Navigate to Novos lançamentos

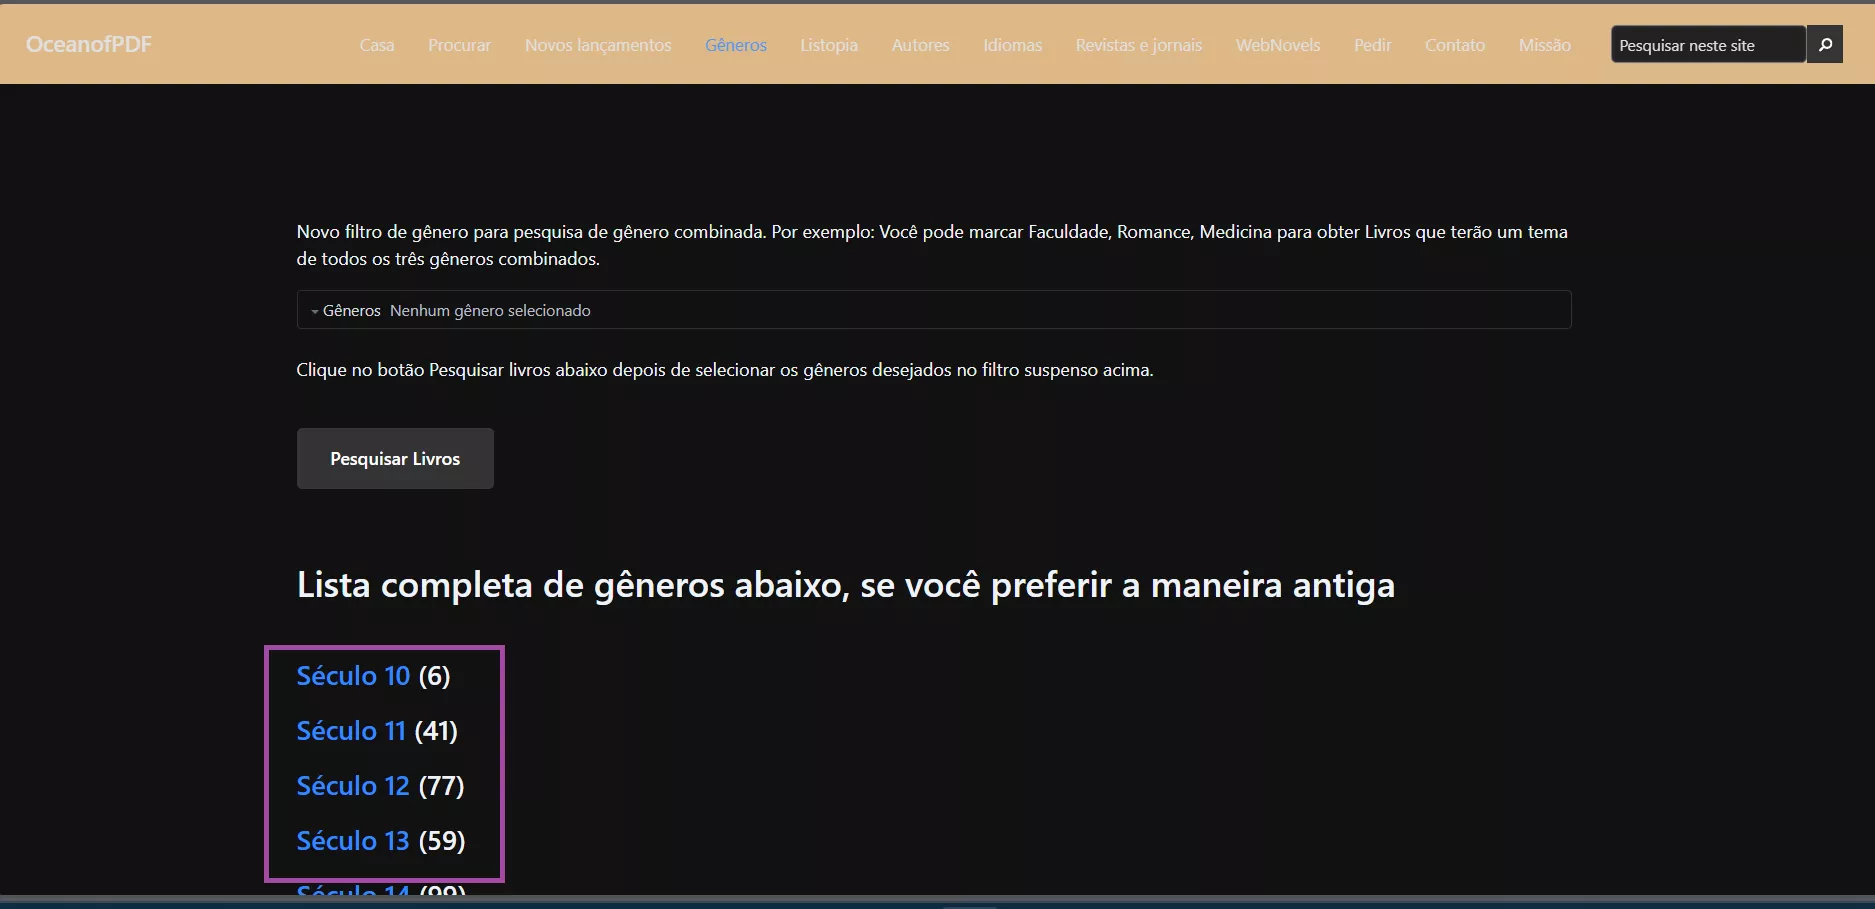[597, 45]
